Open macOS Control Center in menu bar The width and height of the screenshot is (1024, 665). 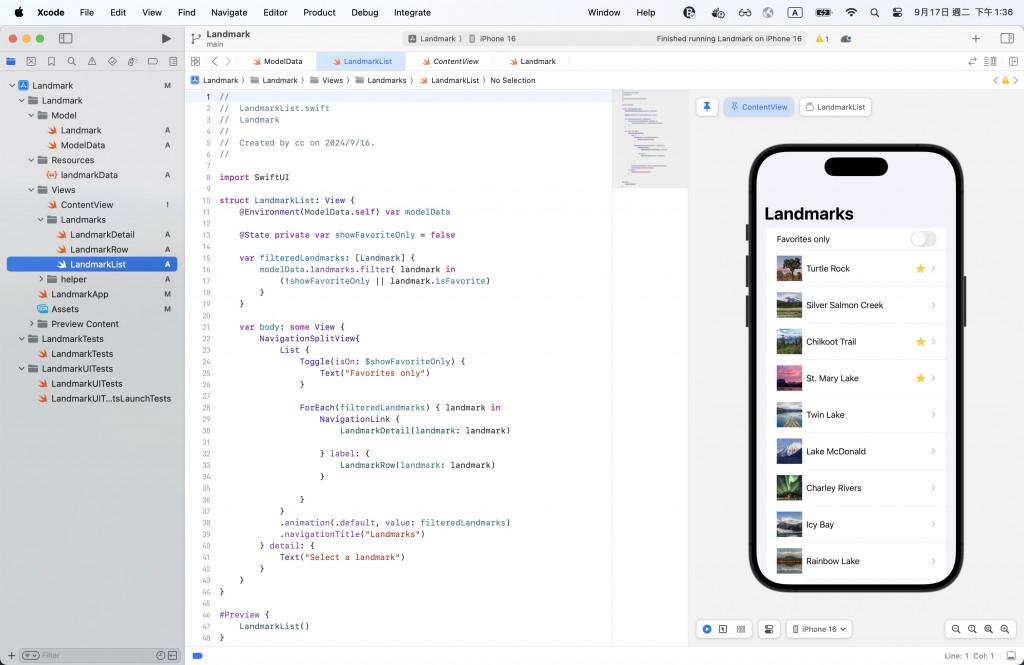(897, 12)
